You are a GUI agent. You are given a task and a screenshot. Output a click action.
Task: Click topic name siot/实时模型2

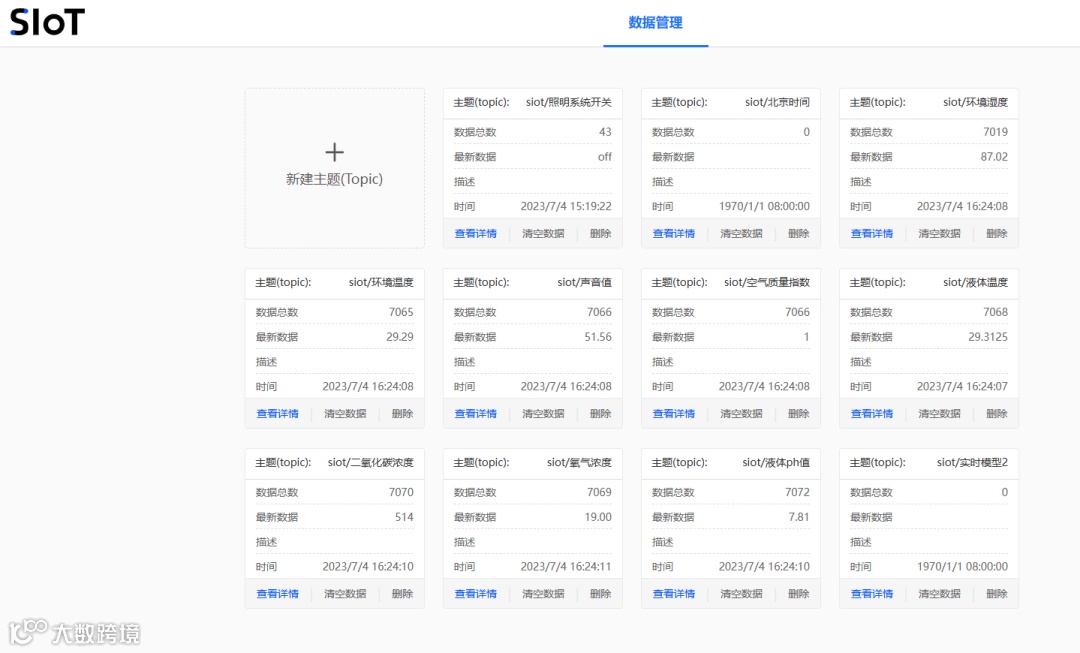click(973, 463)
